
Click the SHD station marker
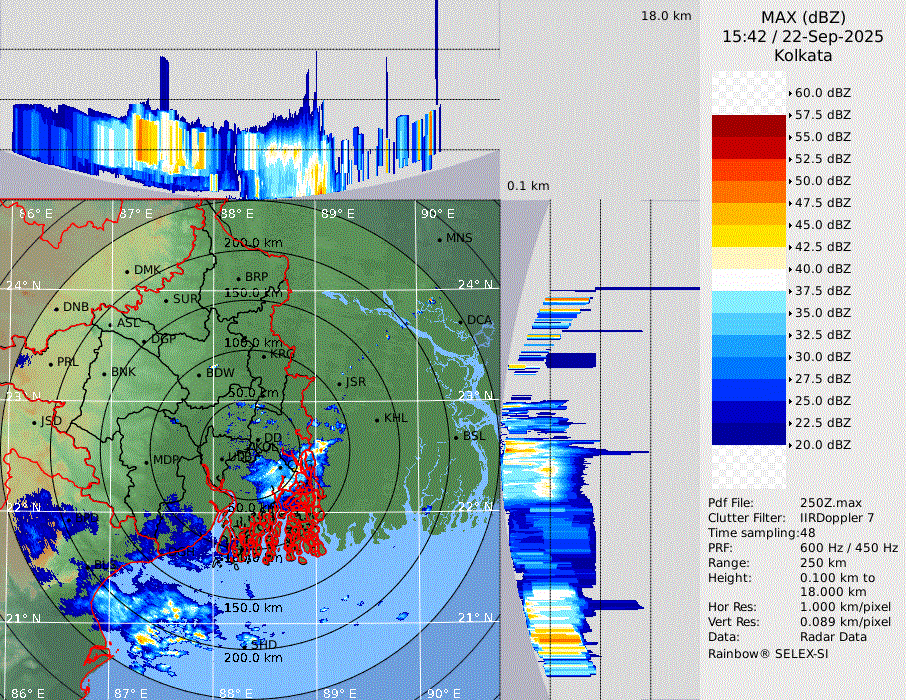click(243, 645)
